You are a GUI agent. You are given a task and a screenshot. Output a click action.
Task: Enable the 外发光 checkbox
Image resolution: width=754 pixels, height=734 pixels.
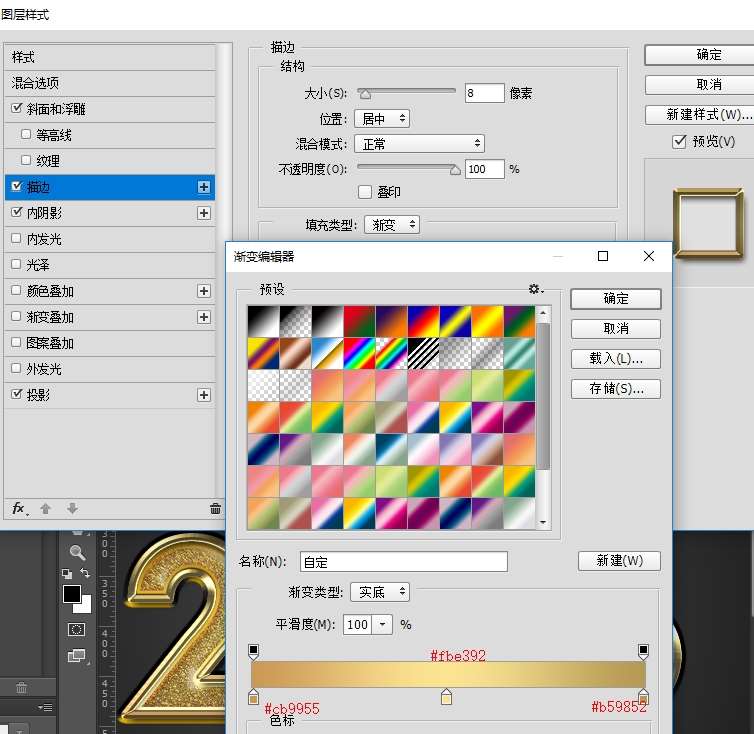[15, 369]
